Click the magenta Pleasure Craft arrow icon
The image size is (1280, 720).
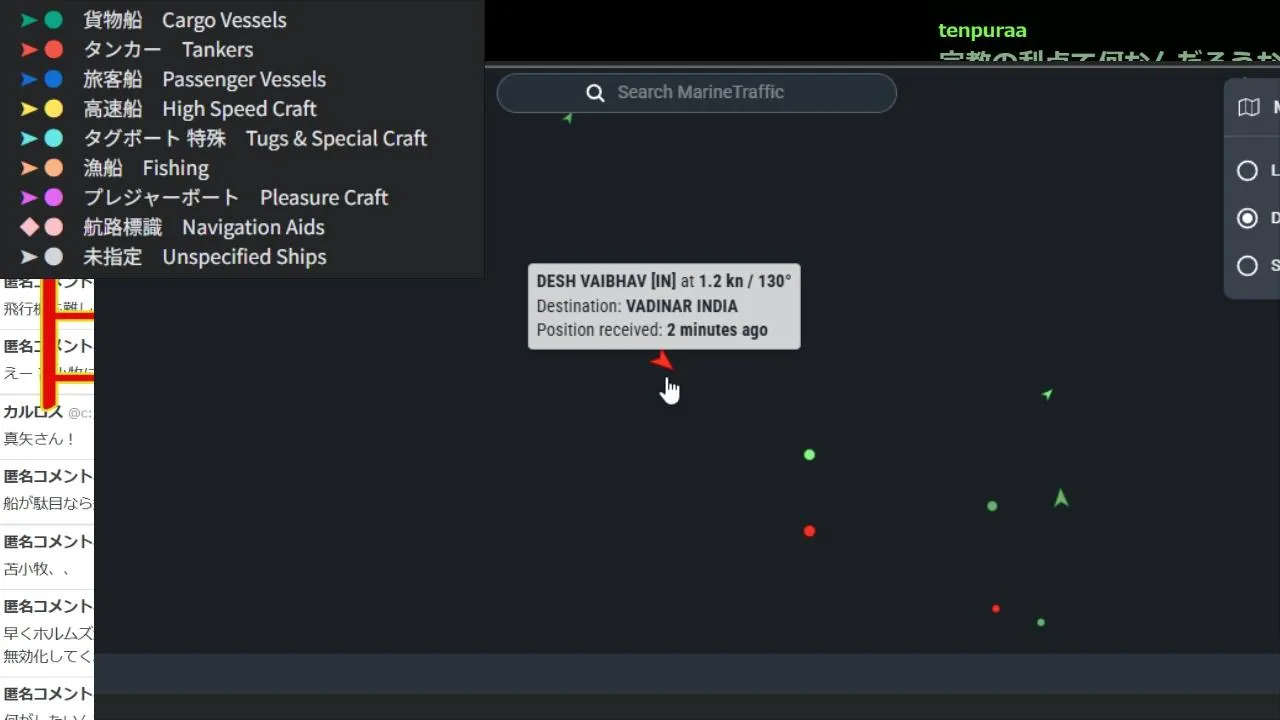pyautogui.click(x=29, y=198)
